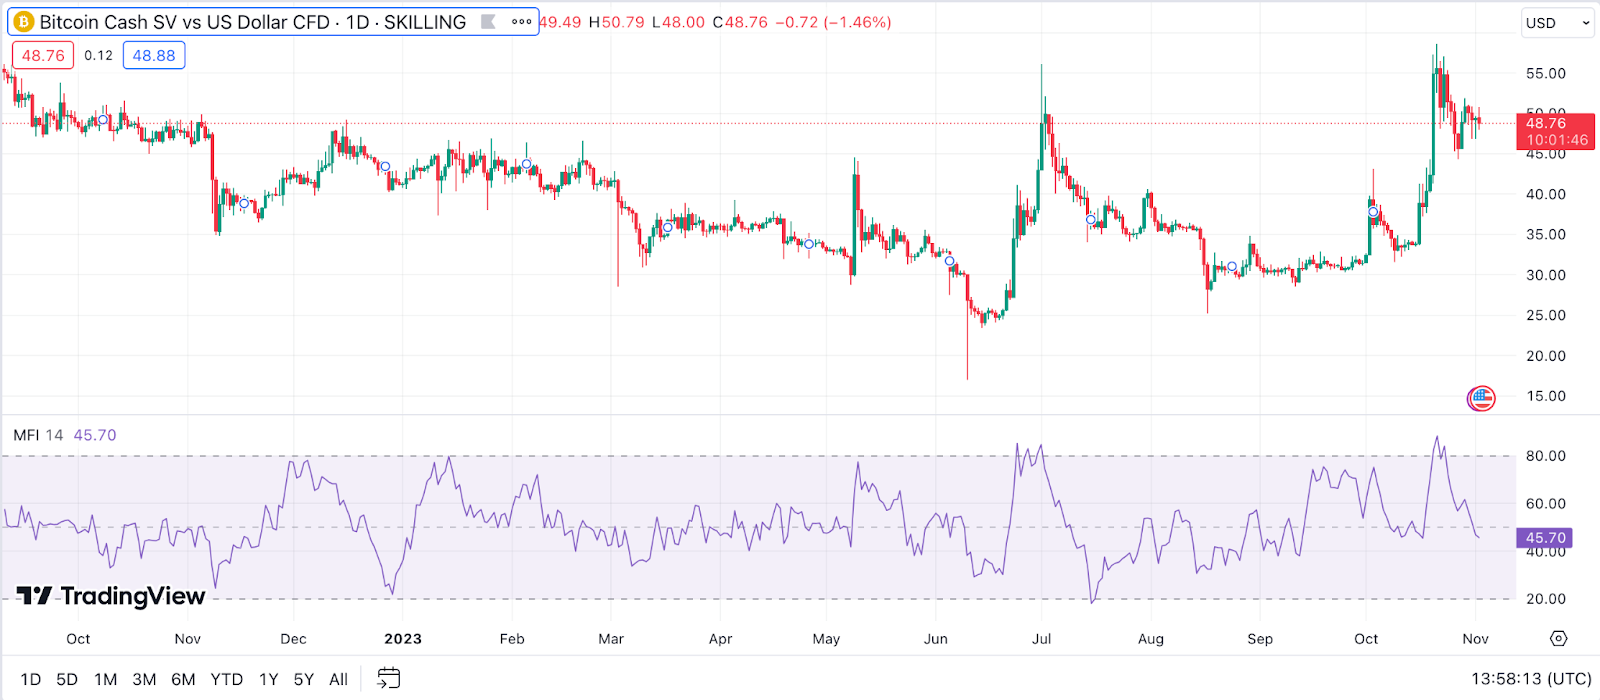Select the 6M time range
The height and width of the screenshot is (700, 1600).
[x=183, y=680]
